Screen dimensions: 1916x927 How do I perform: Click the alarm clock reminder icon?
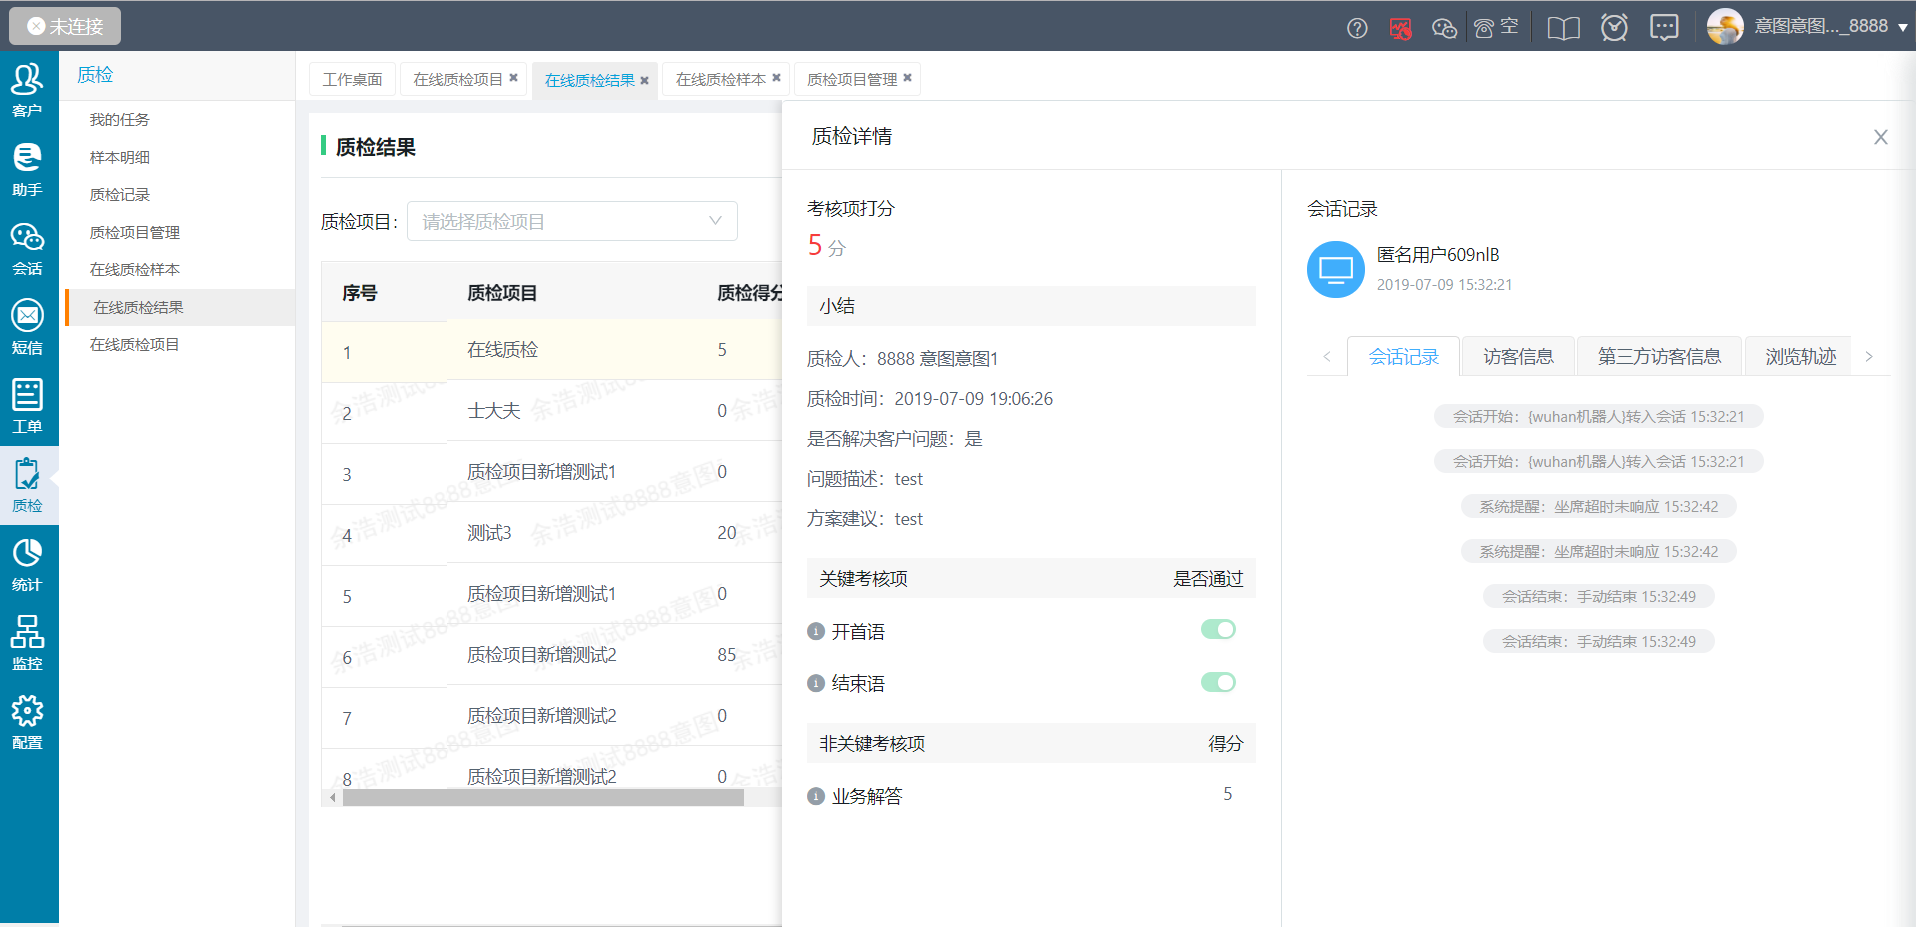[x=1614, y=27]
